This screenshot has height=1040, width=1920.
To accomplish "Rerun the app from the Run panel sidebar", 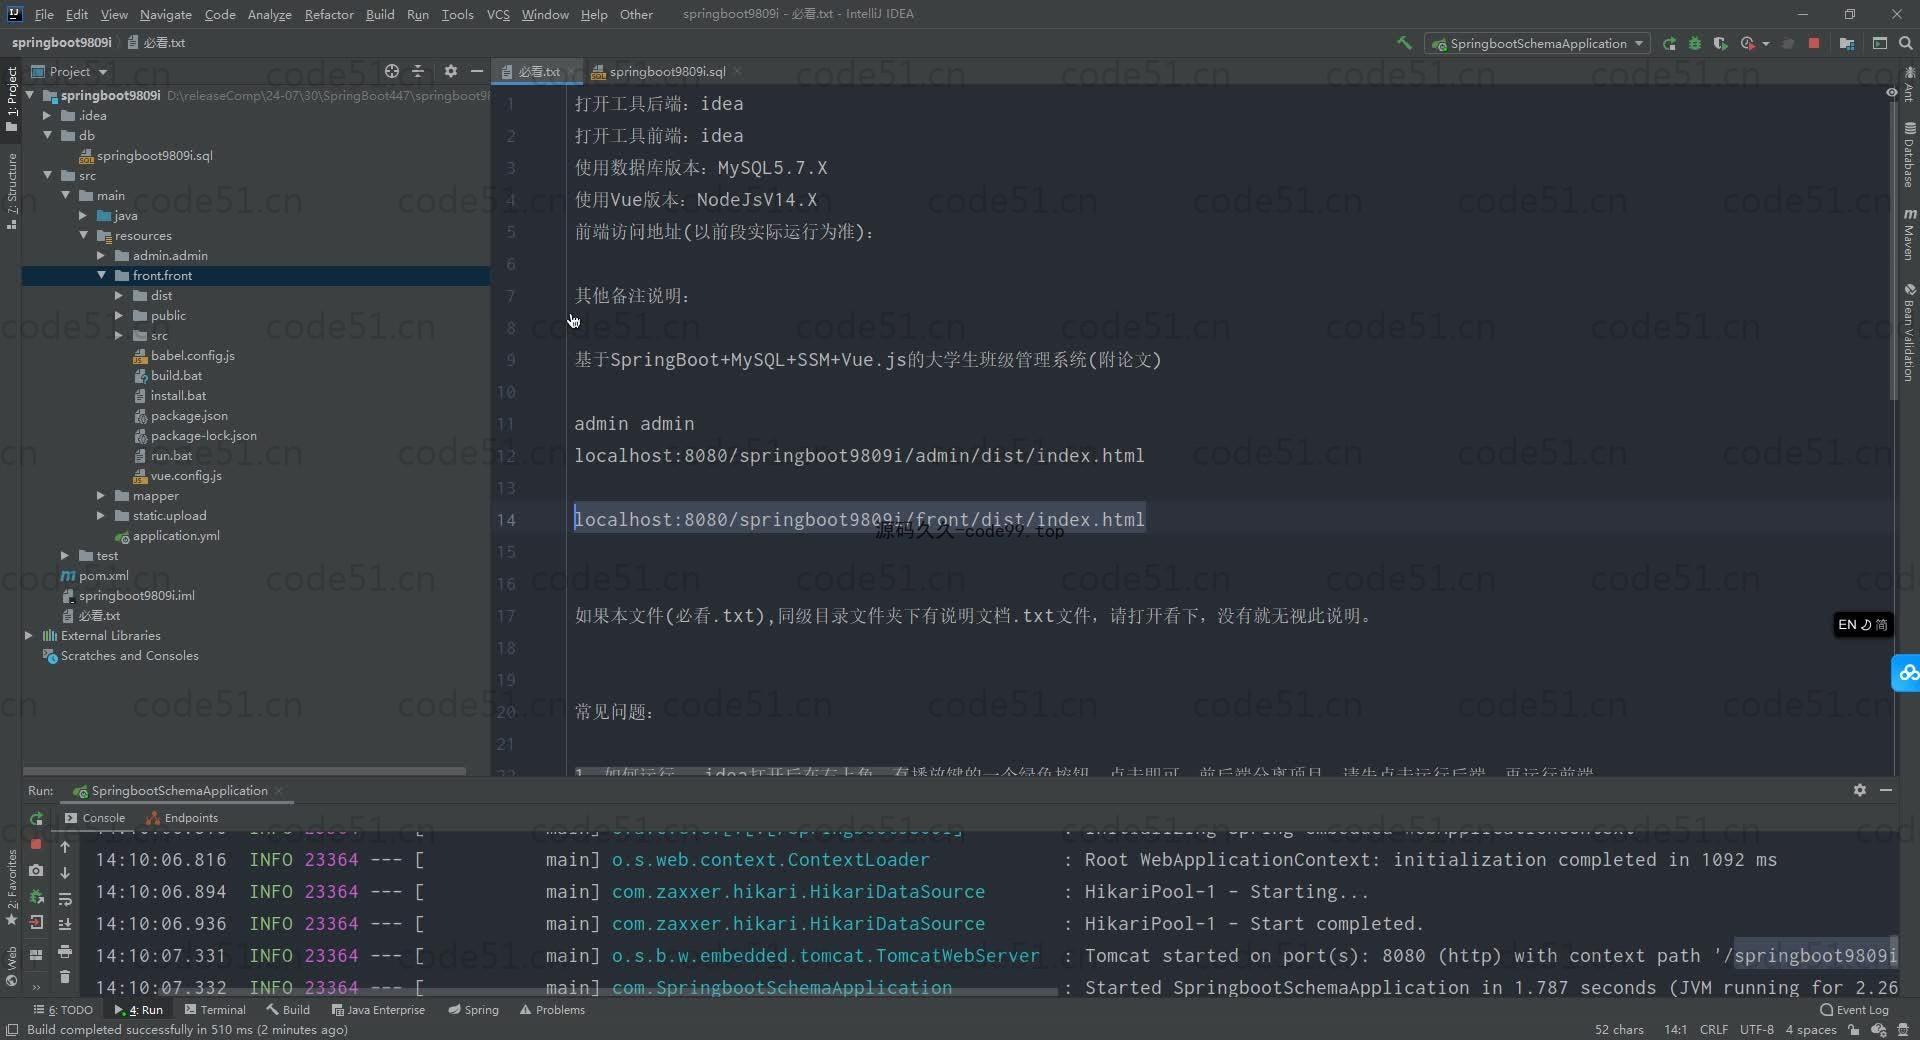I will tap(36, 818).
